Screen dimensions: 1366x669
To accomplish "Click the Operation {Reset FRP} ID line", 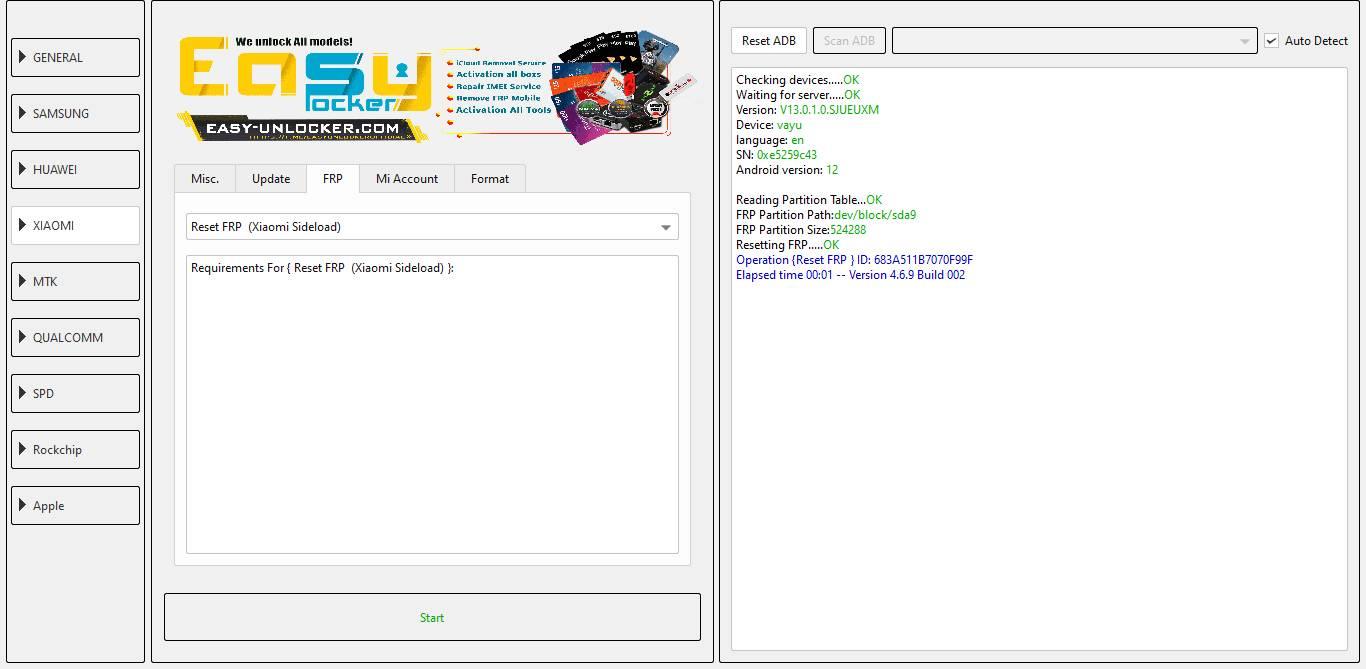I will [854, 260].
